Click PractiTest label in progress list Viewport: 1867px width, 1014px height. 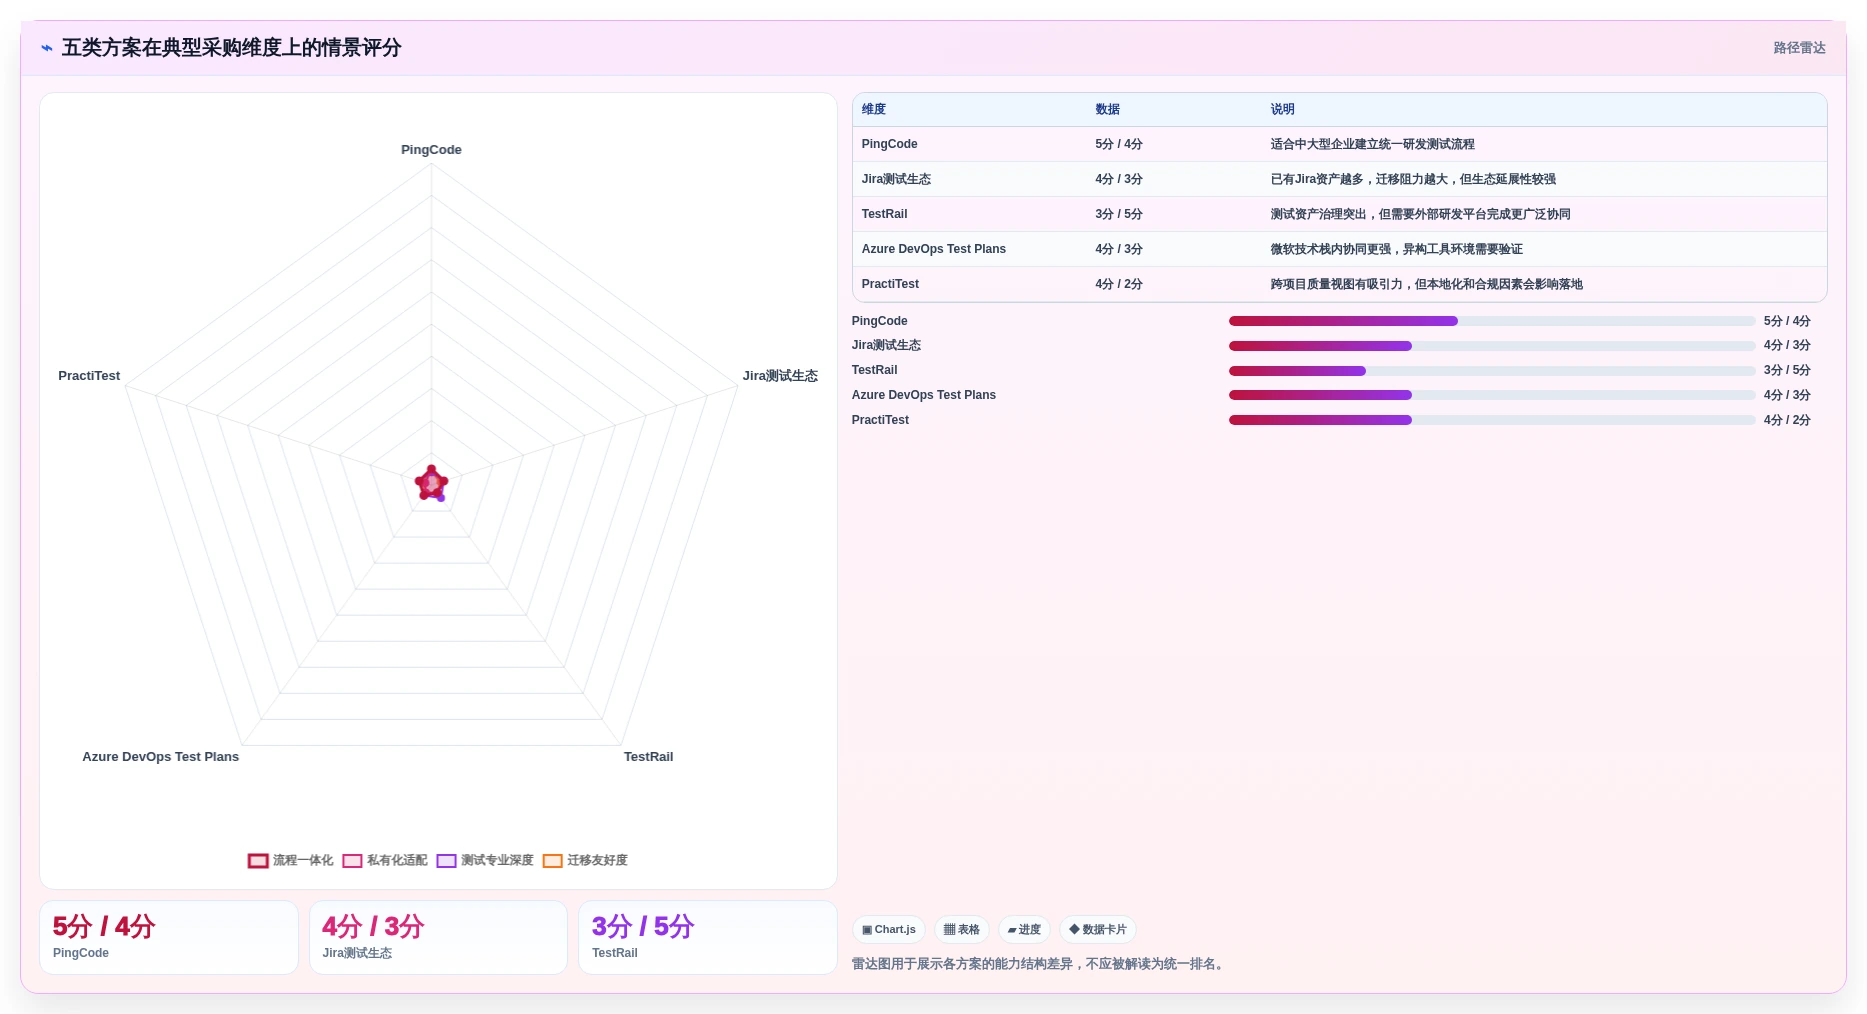(x=880, y=420)
